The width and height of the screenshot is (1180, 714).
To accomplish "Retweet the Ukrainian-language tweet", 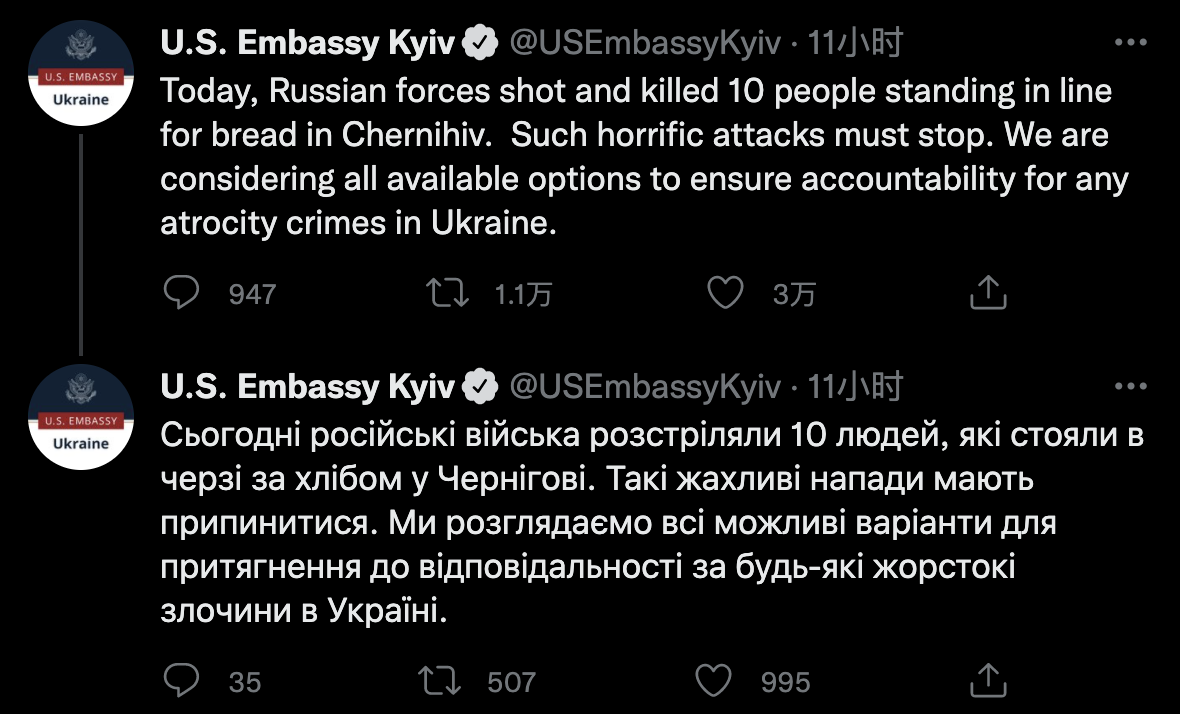I will point(441,681).
